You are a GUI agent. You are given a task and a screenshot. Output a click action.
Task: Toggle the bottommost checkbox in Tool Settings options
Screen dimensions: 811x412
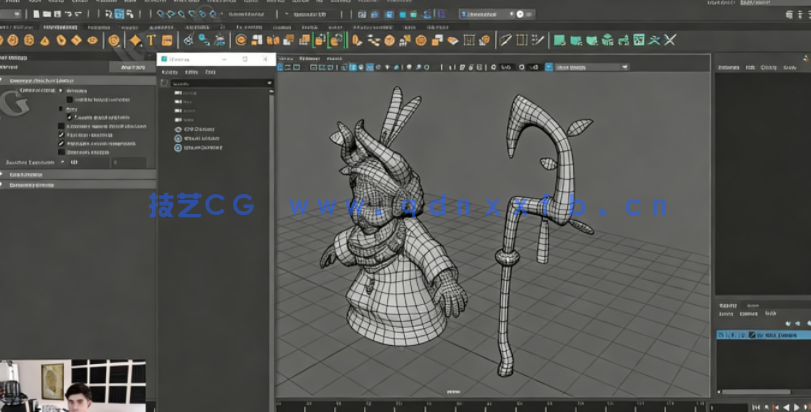click(60, 152)
